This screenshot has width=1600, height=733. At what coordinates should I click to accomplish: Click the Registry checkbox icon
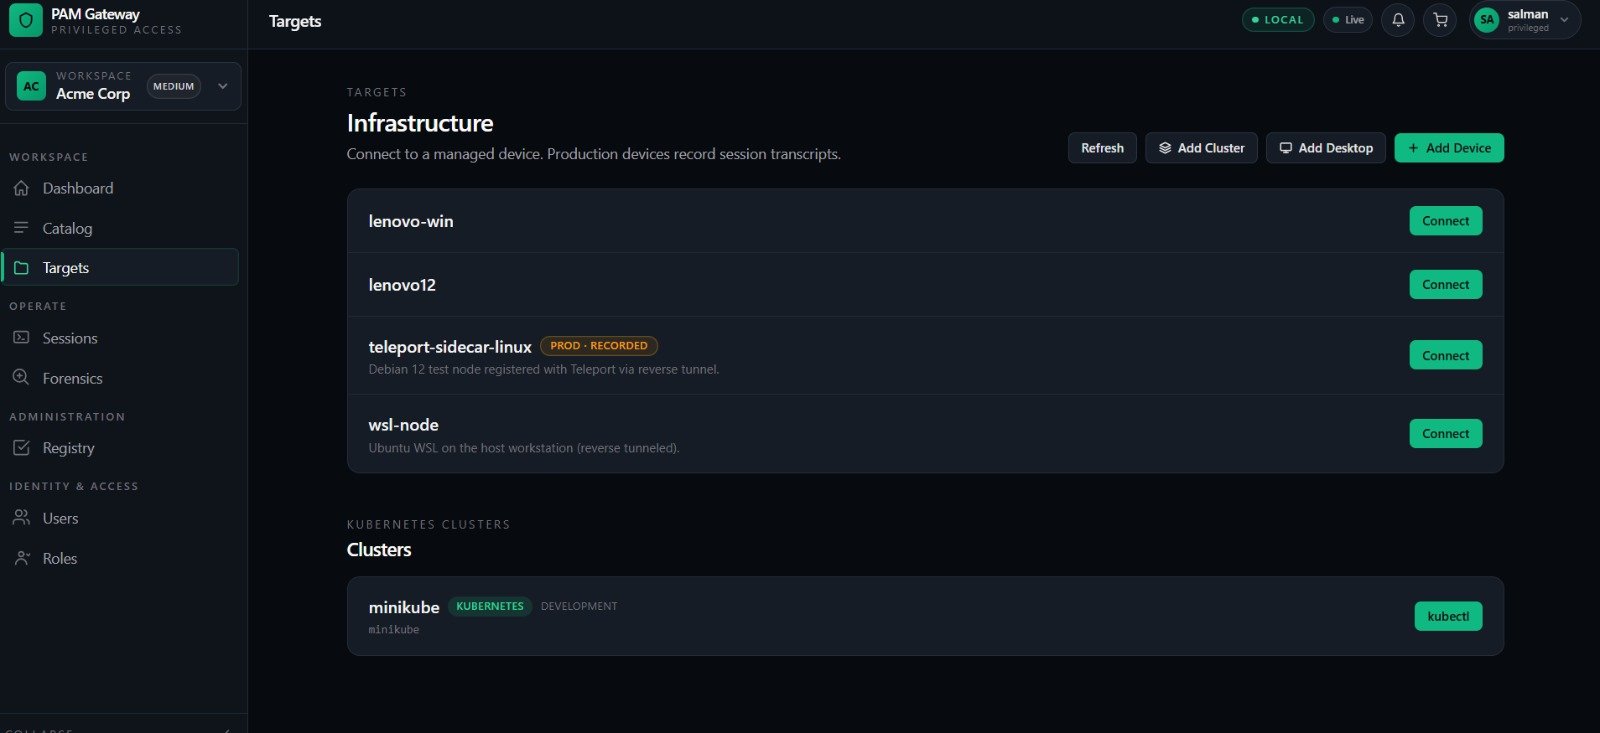click(21, 448)
